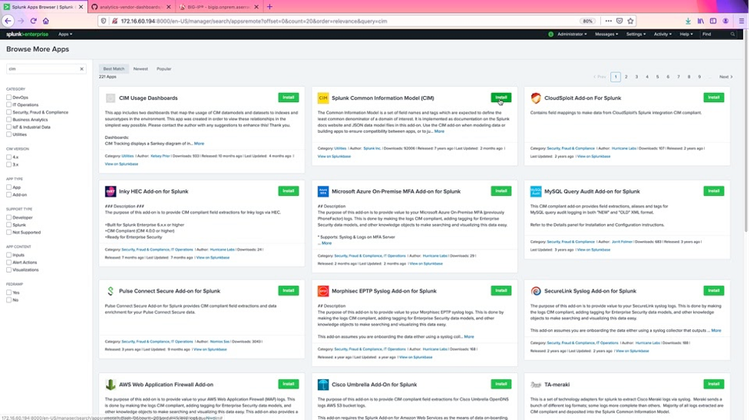Image resolution: width=750 pixels, height=420 pixels.
Task: Switch to the analytics-vendor-dashboards browser tab
Action: click(132, 7)
